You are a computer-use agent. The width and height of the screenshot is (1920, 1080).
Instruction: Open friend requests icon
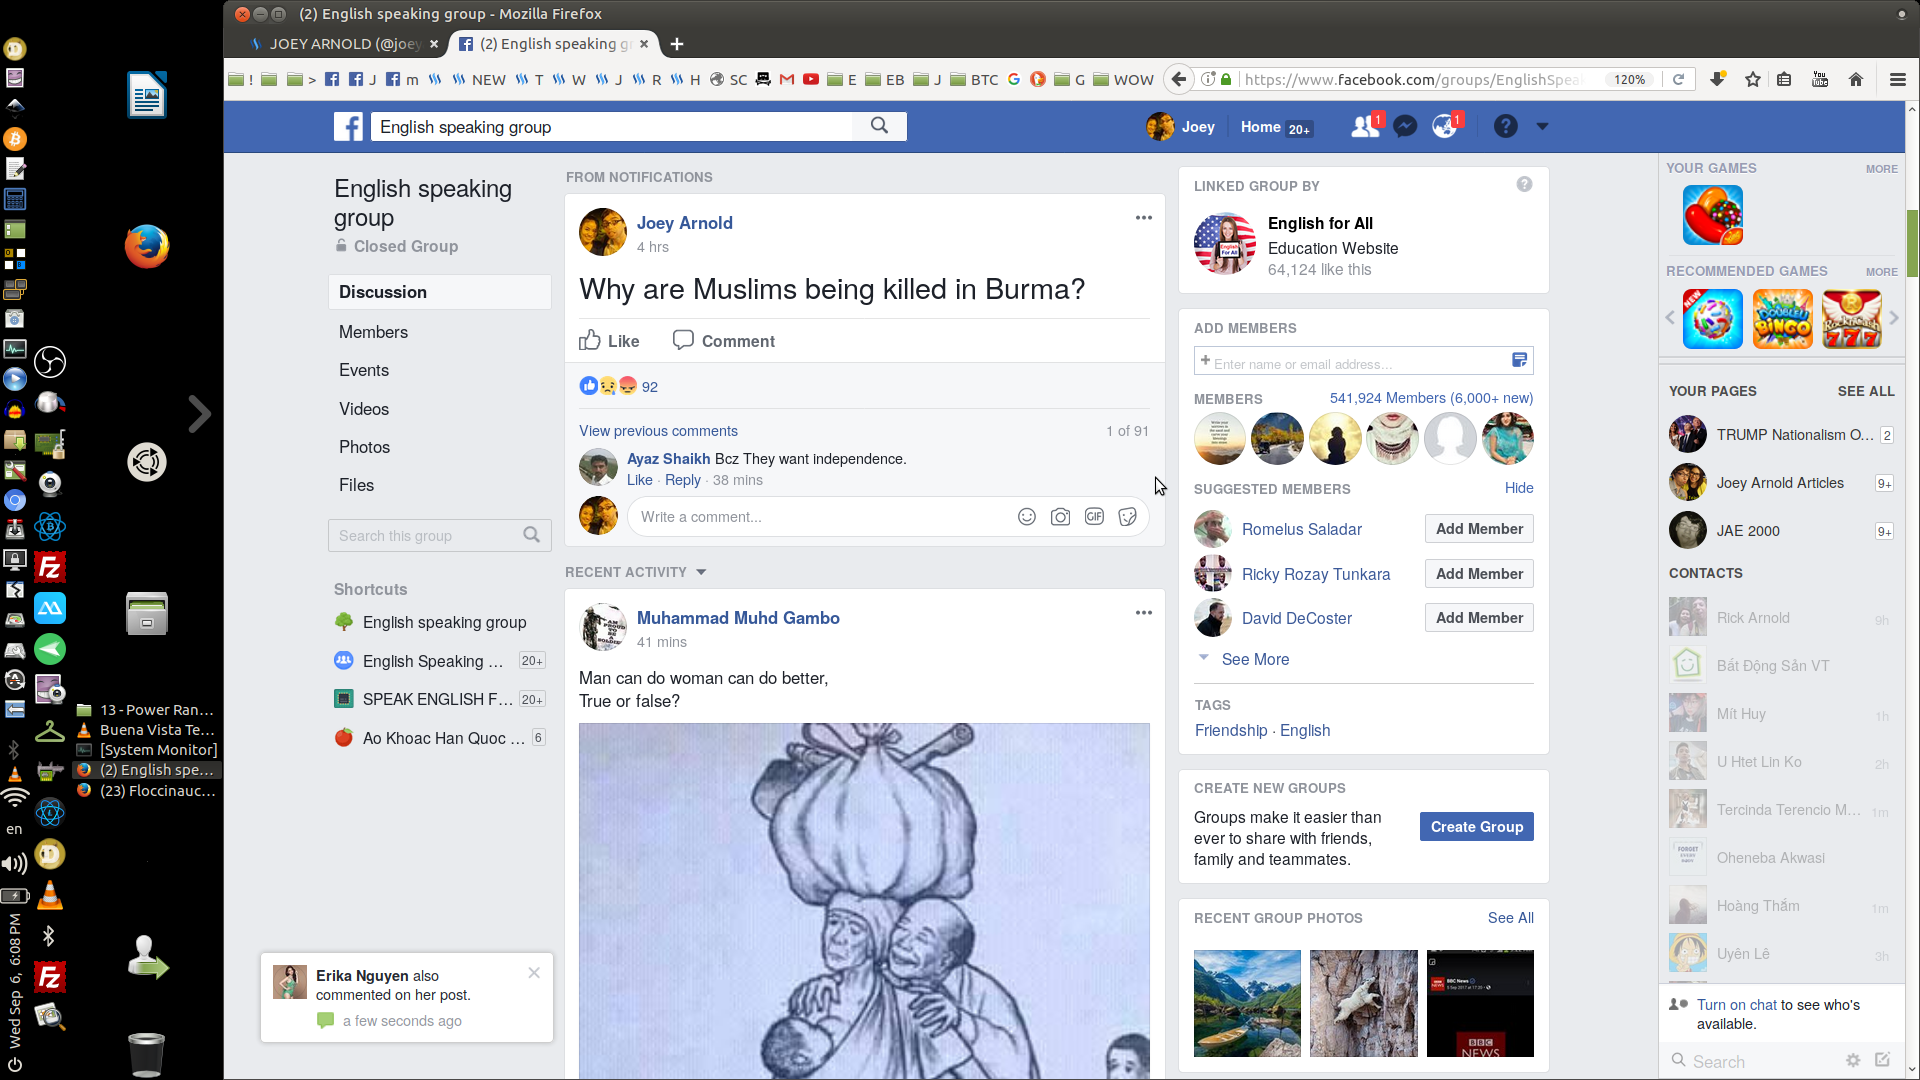pyautogui.click(x=1365, y=127)
